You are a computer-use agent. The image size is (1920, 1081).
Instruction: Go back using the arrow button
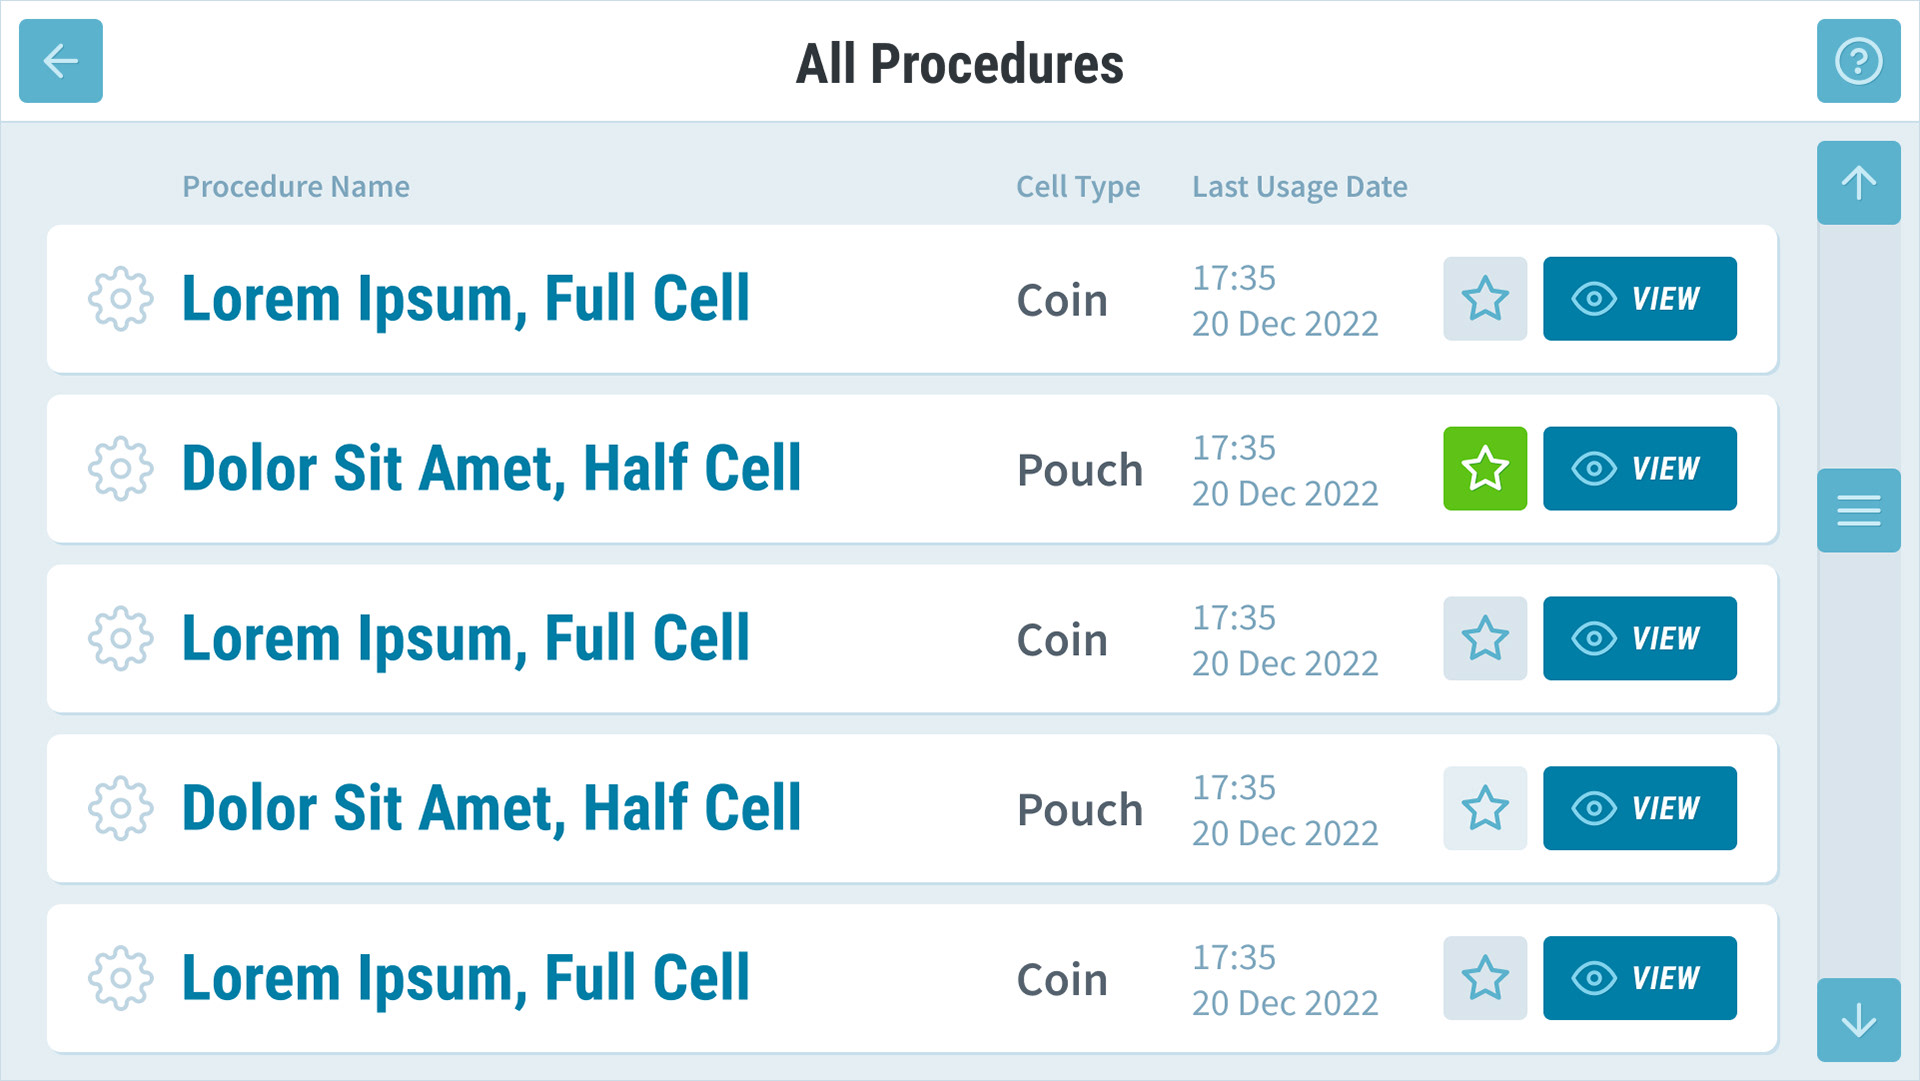(61, 61)
